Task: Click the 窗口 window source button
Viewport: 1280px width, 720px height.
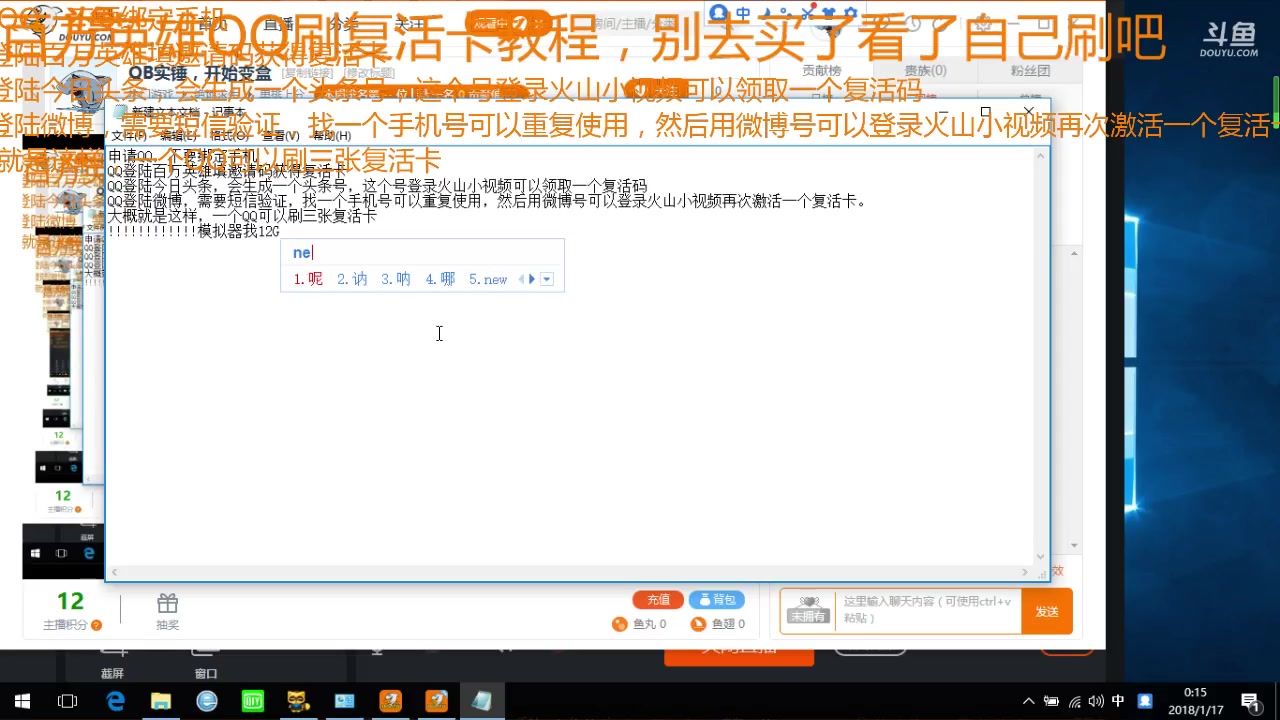Action: [x=206, y=664]
